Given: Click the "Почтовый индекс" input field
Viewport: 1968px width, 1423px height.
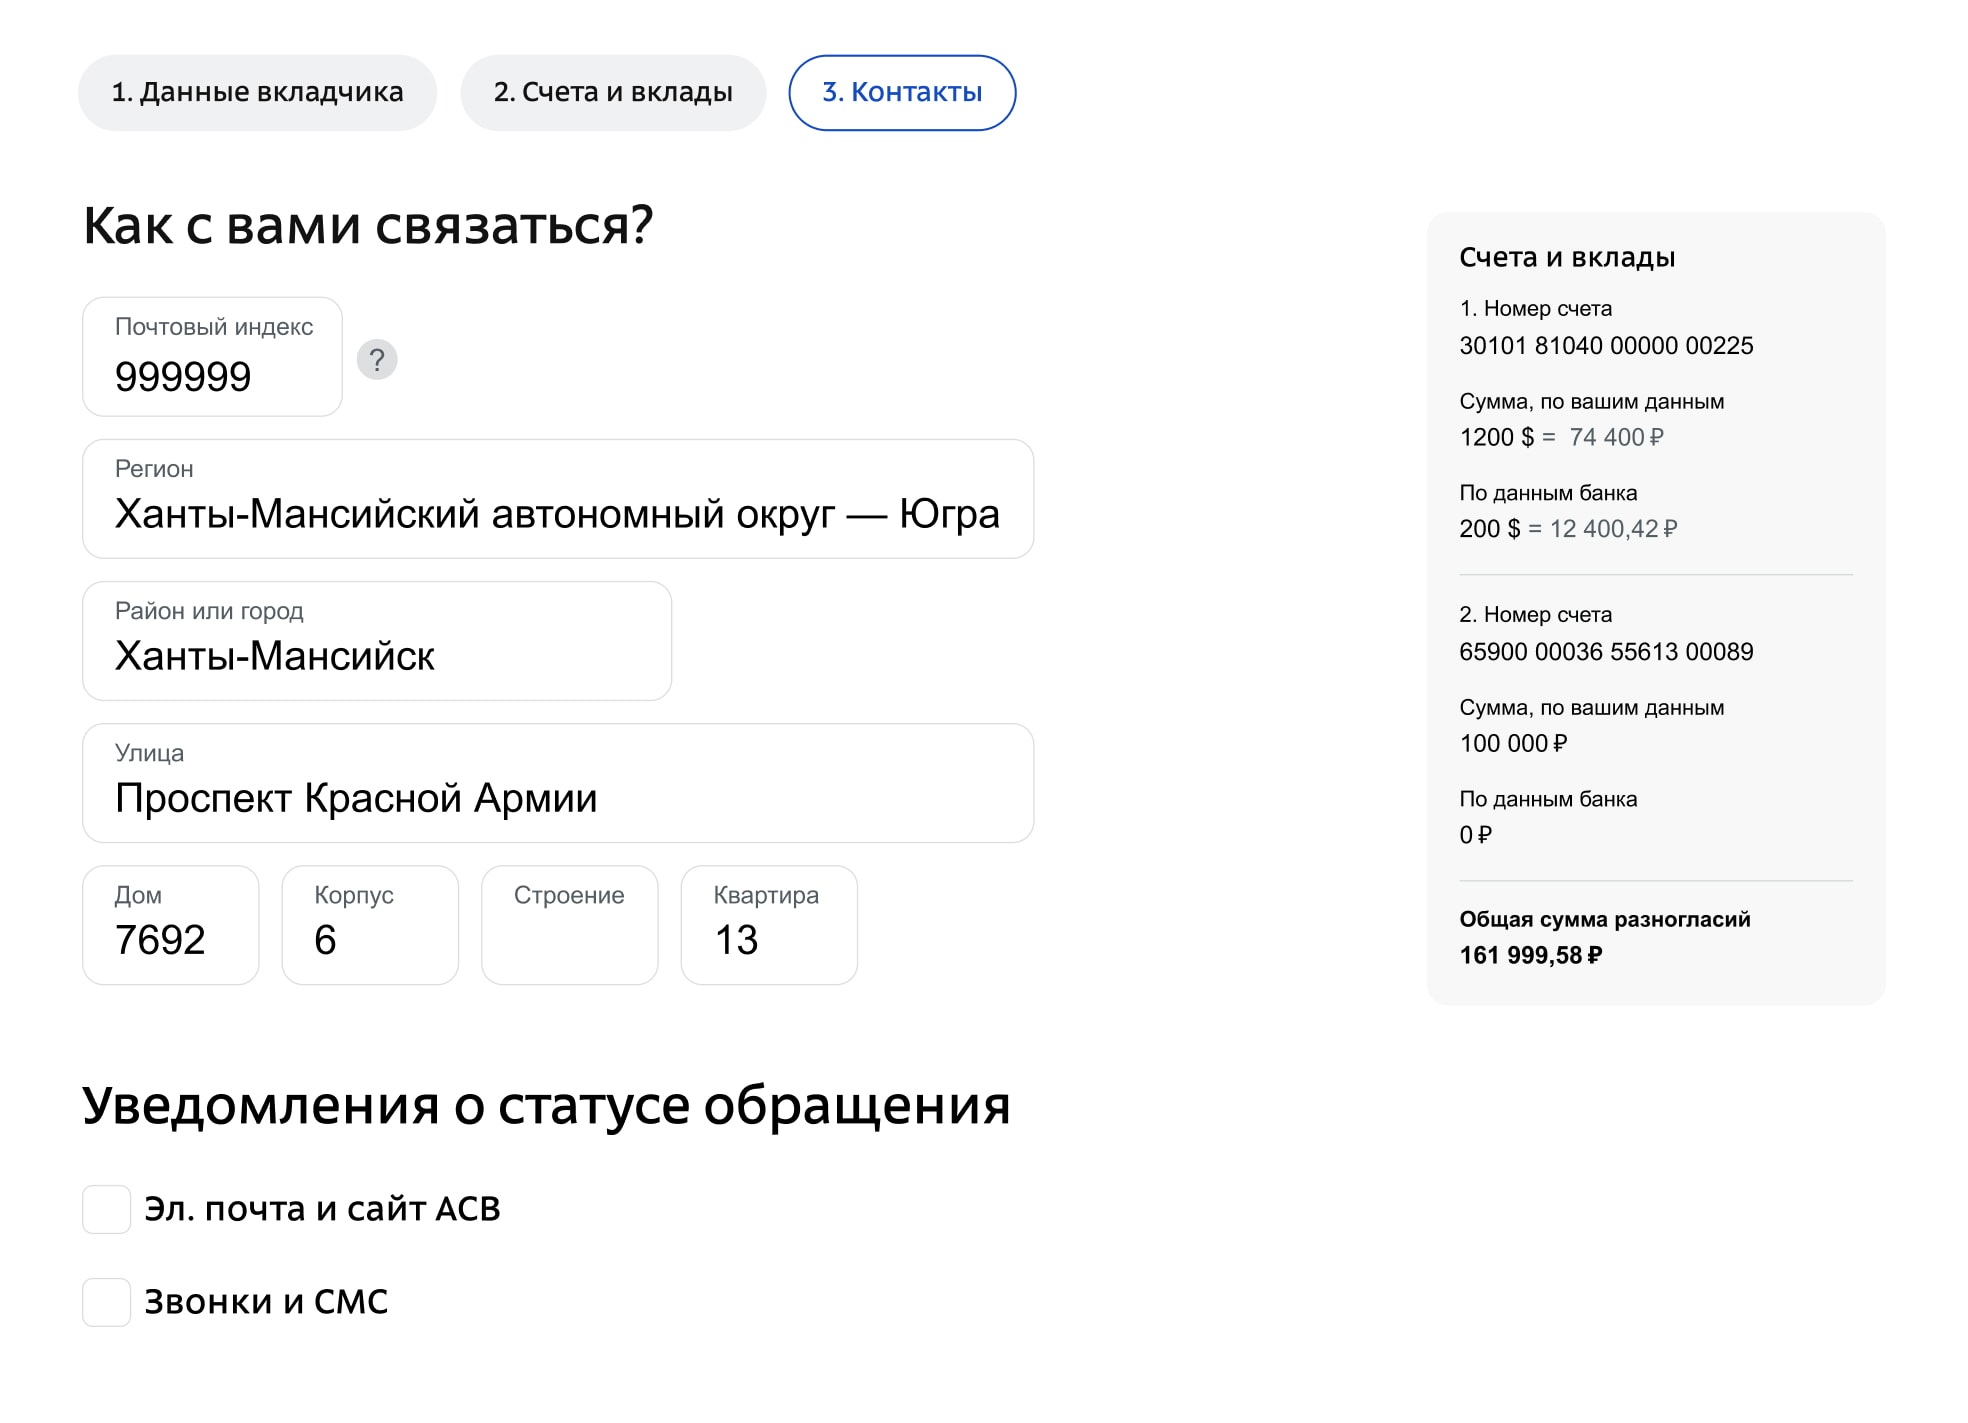Looking at the screenshot, I should coord(212,357).
